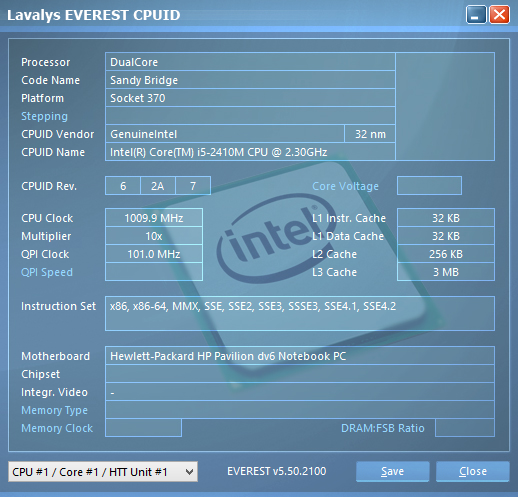This screenshot has height=497, width=518.
Task: Click the empty Memory Clock field
Action: tap(143, 428)
